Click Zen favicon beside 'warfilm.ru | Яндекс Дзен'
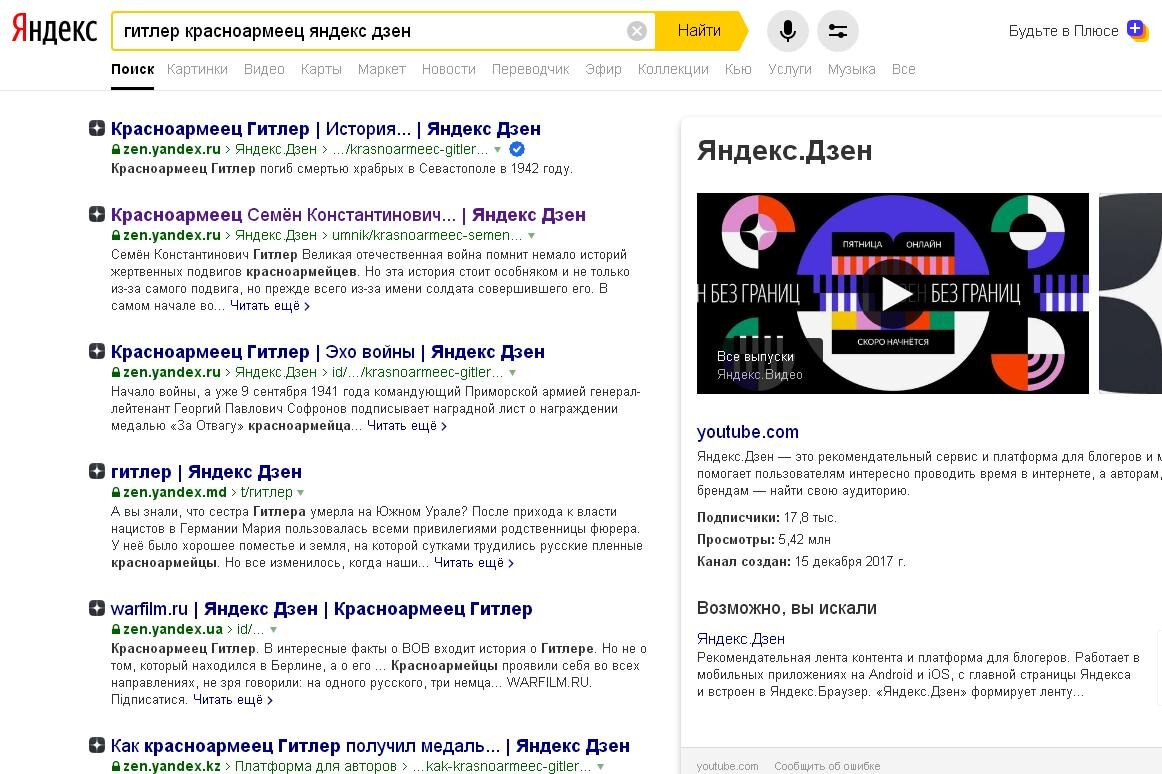Viewport: 1162px width, 774px height. click(96, 608)
